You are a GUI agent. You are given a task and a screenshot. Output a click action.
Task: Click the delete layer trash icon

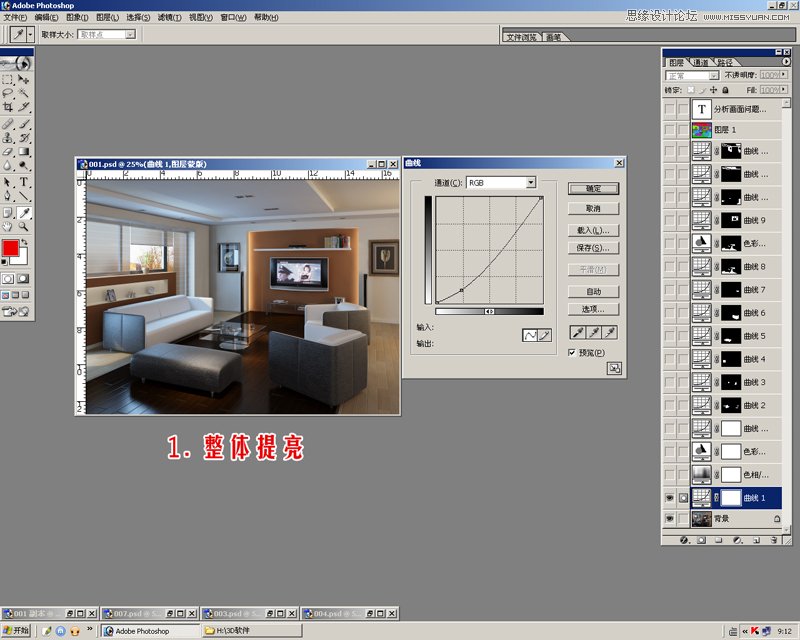click(x=774, y=540)
